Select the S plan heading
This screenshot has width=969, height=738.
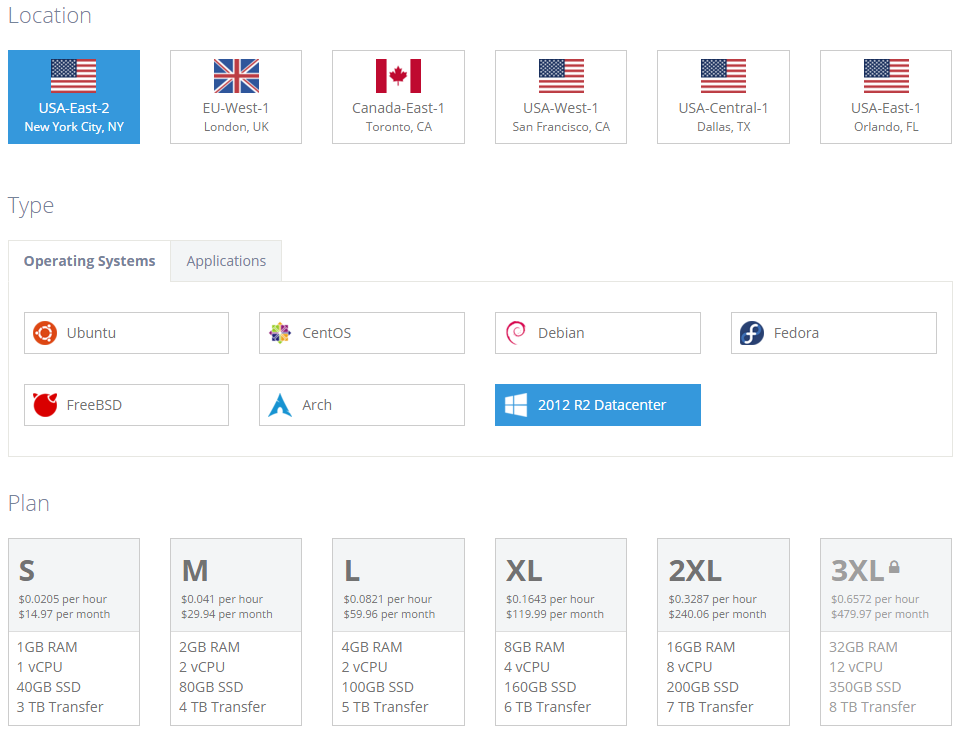tap(27, 570)
